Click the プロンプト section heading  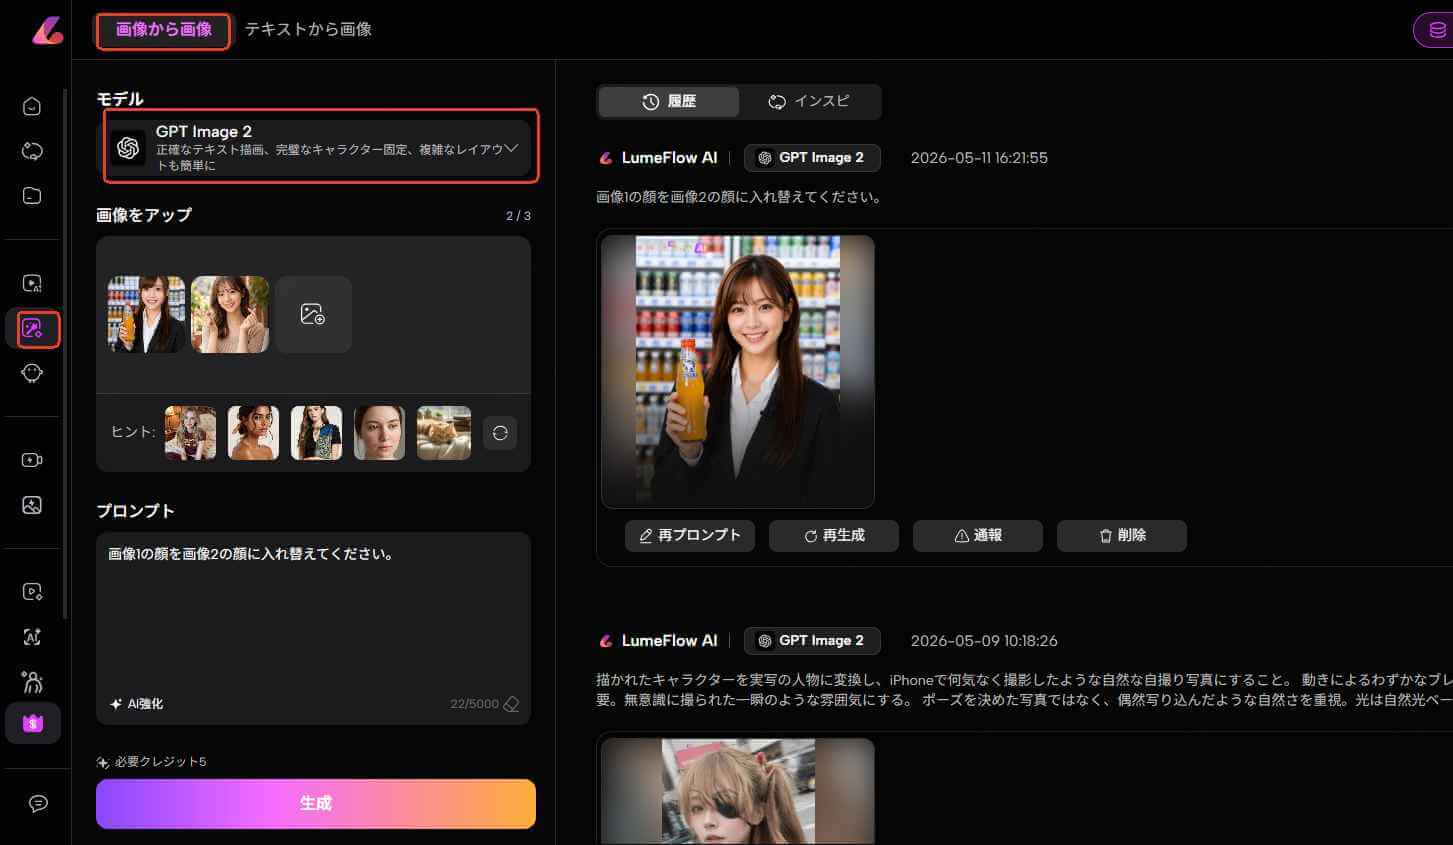coord(136,511)
